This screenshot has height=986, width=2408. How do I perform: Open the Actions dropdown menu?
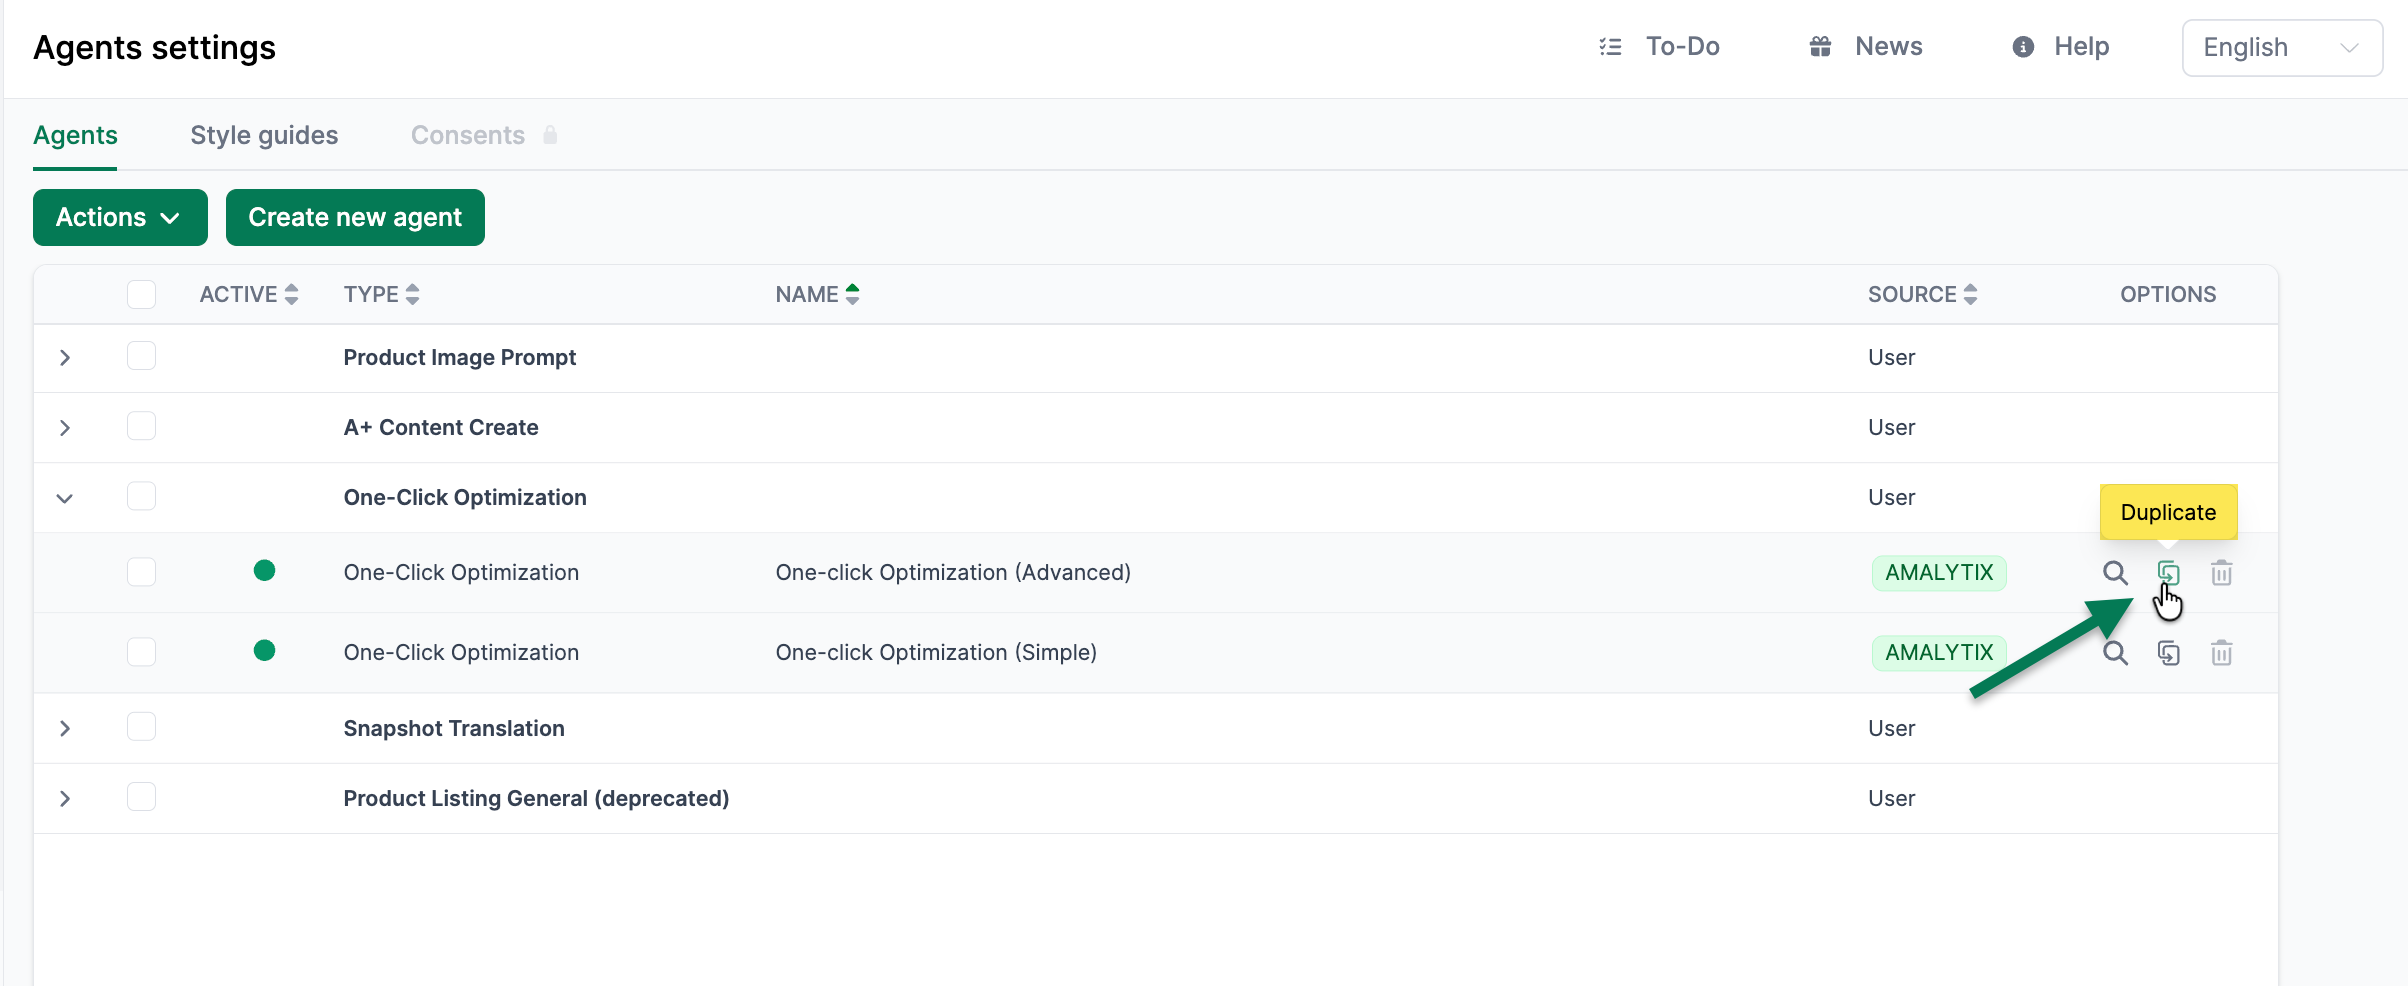click(120, 217)
